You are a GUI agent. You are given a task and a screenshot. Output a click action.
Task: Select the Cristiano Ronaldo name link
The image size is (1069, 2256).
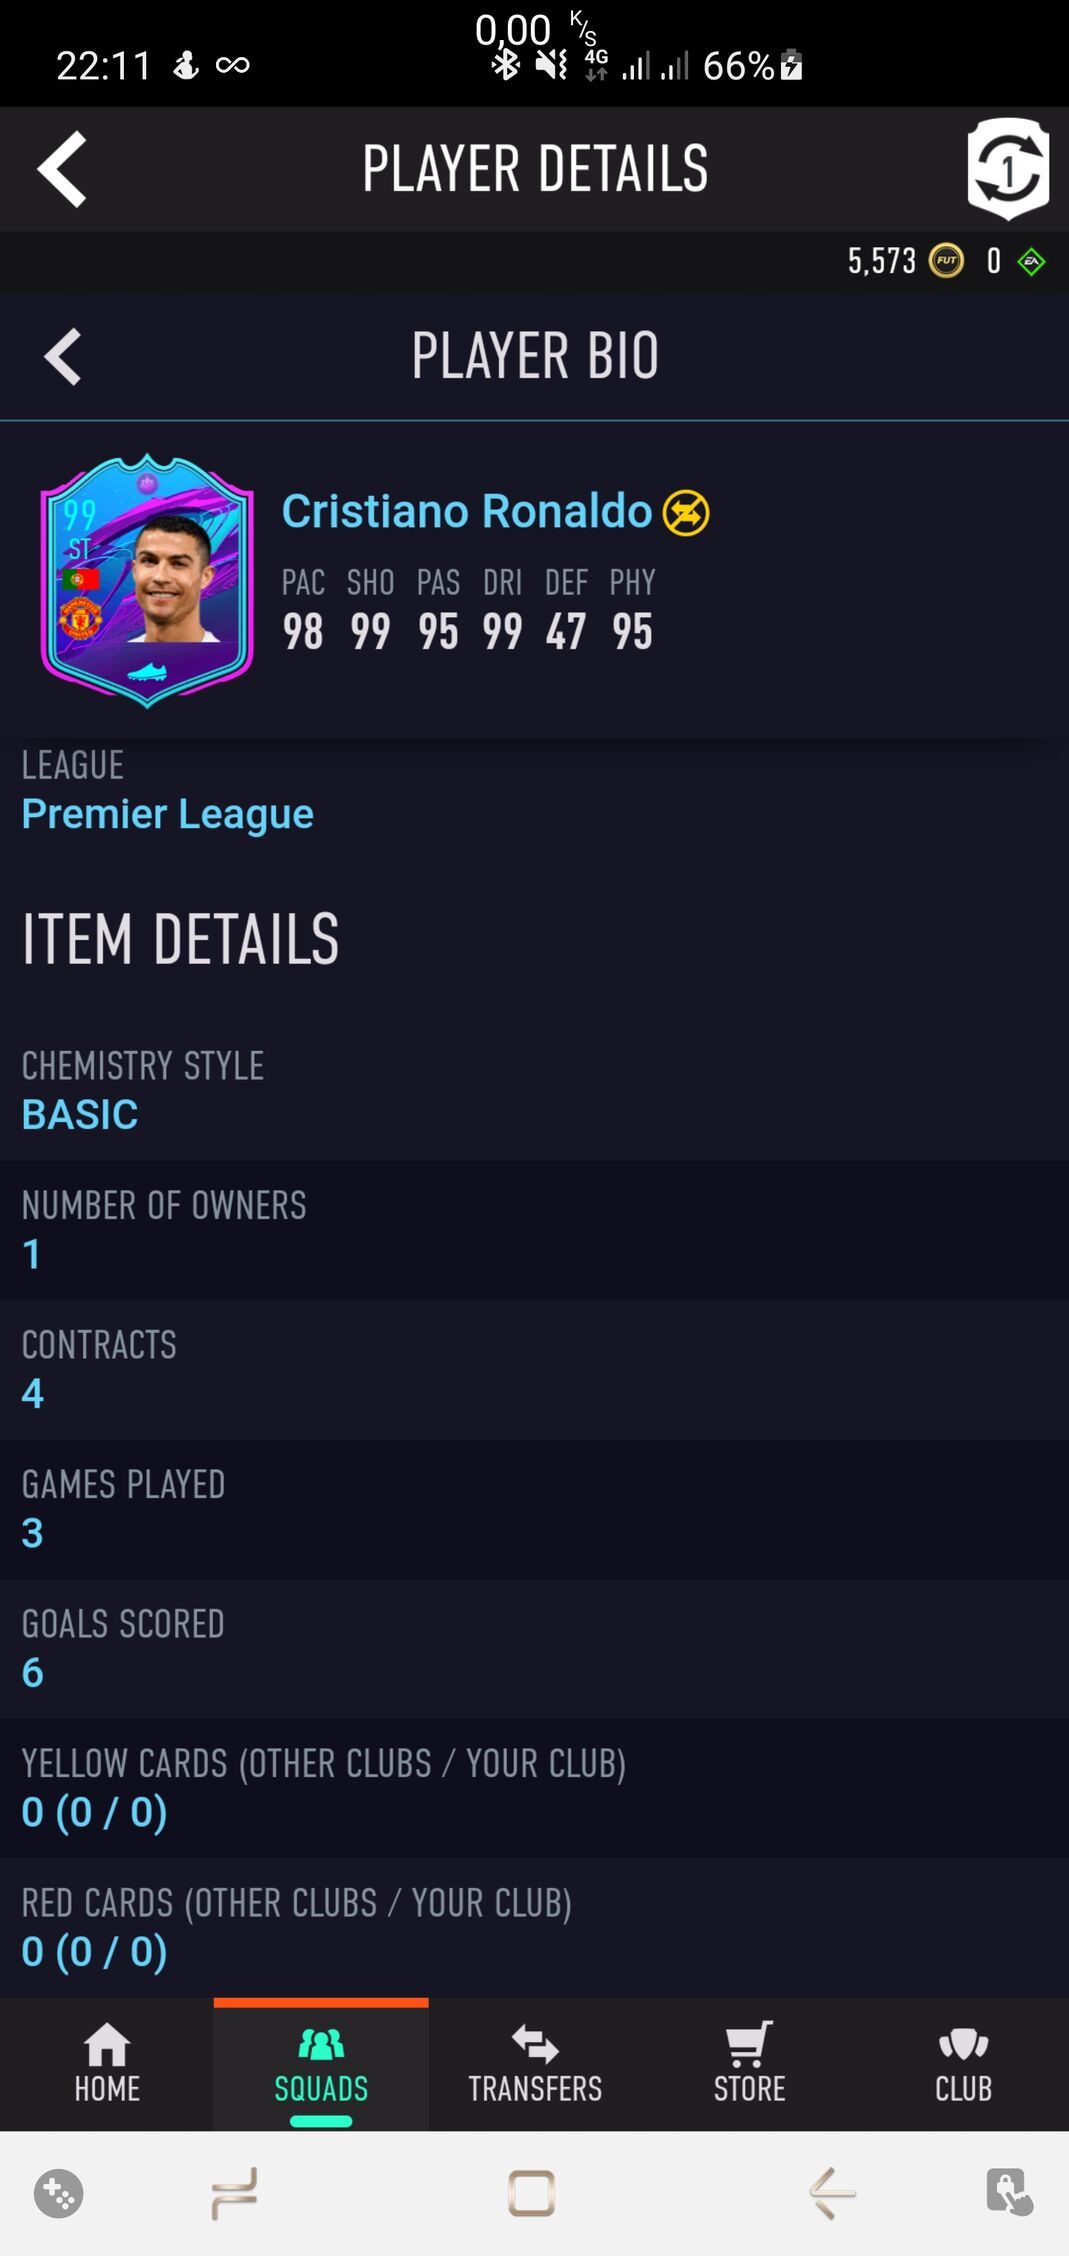(x=466, y=511)
